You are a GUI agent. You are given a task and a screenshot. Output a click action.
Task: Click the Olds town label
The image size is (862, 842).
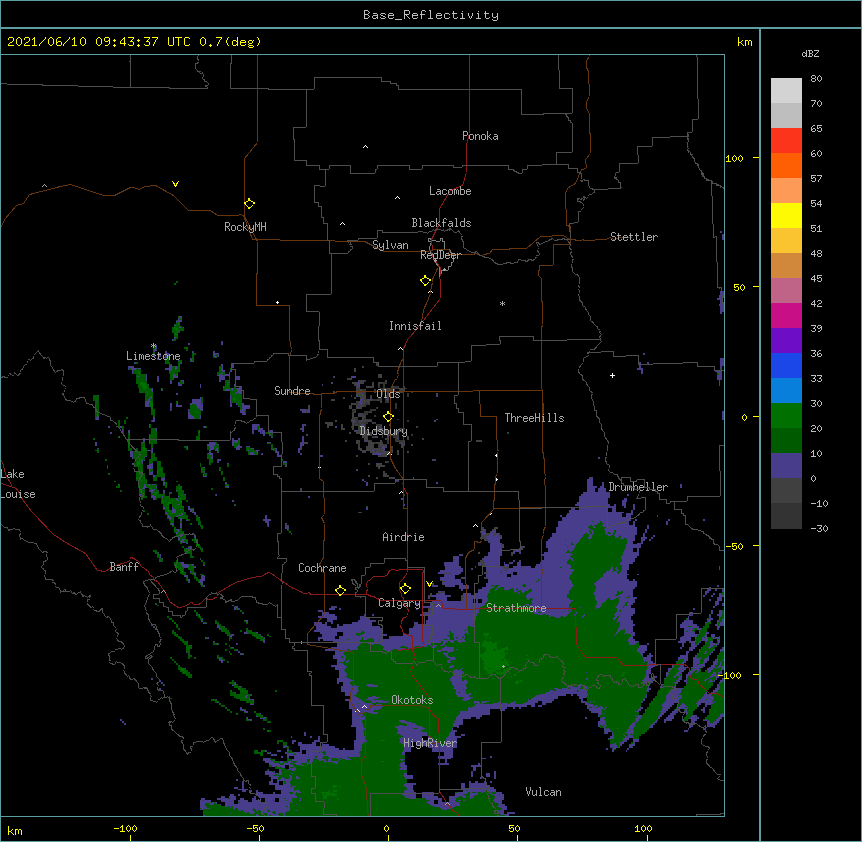point(388,394)
